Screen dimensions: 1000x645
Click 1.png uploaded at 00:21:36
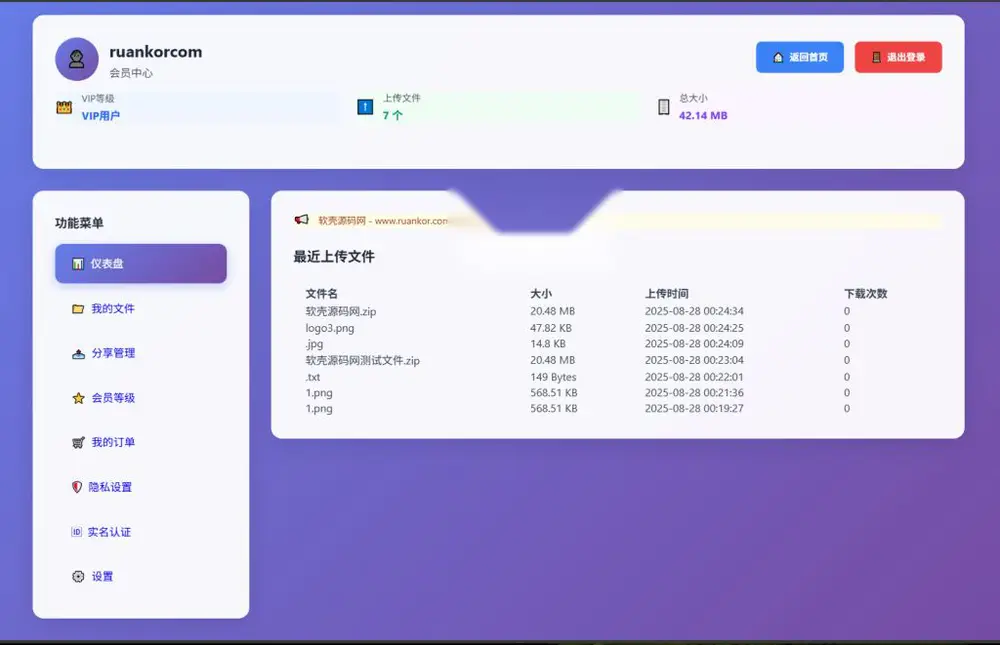click(x=319, y=393)
